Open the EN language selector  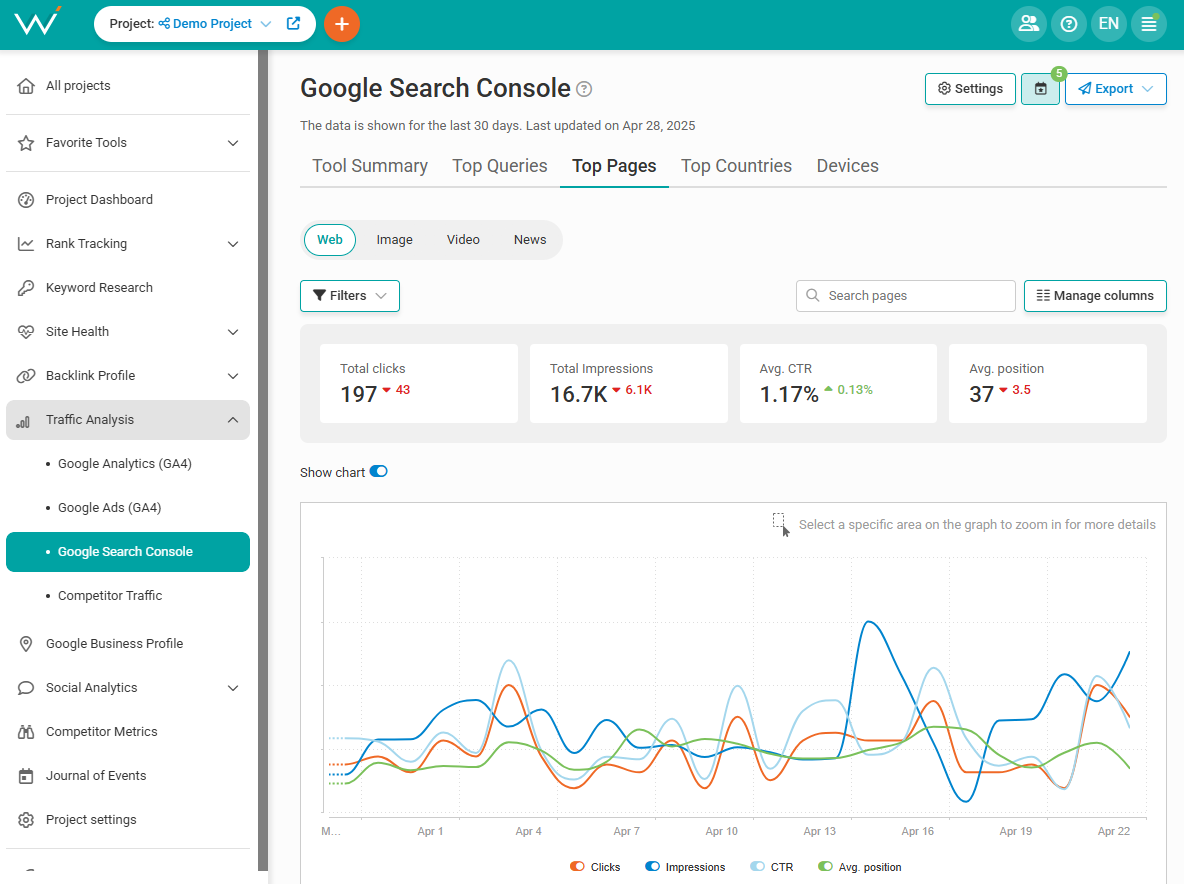click(x=1108, y=24)
